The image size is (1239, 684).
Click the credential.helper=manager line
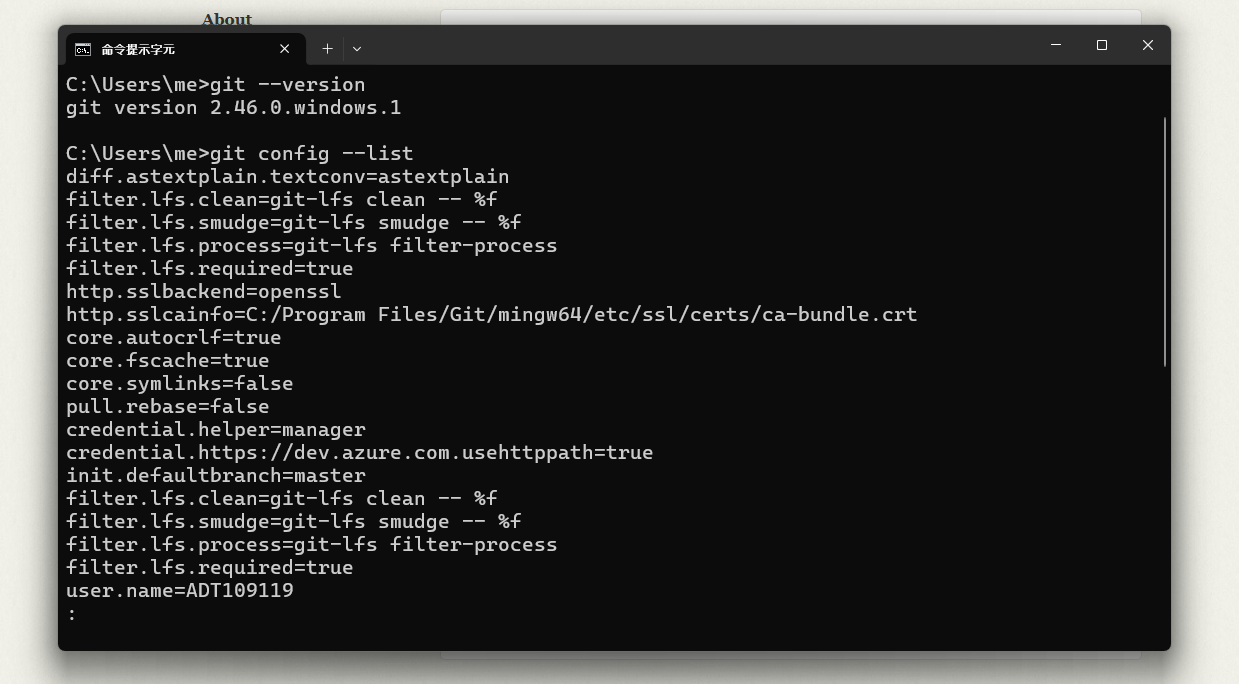pyautogui.click(x=216, y=429)
